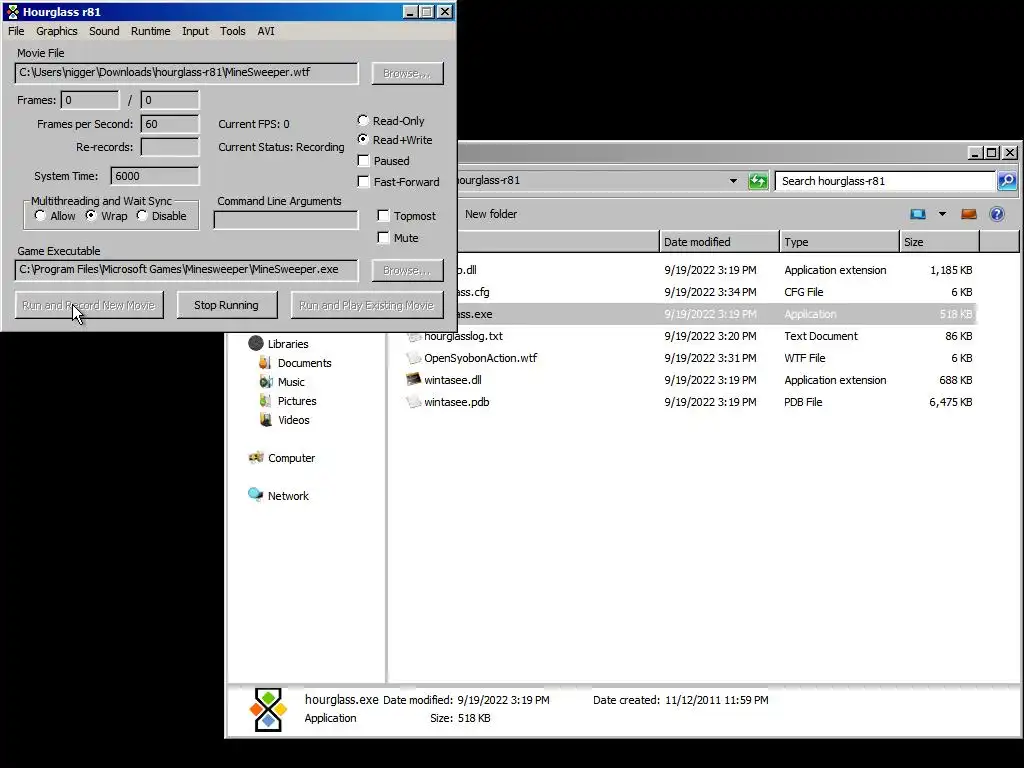Open Music library icon

click(x=265, y=381)
